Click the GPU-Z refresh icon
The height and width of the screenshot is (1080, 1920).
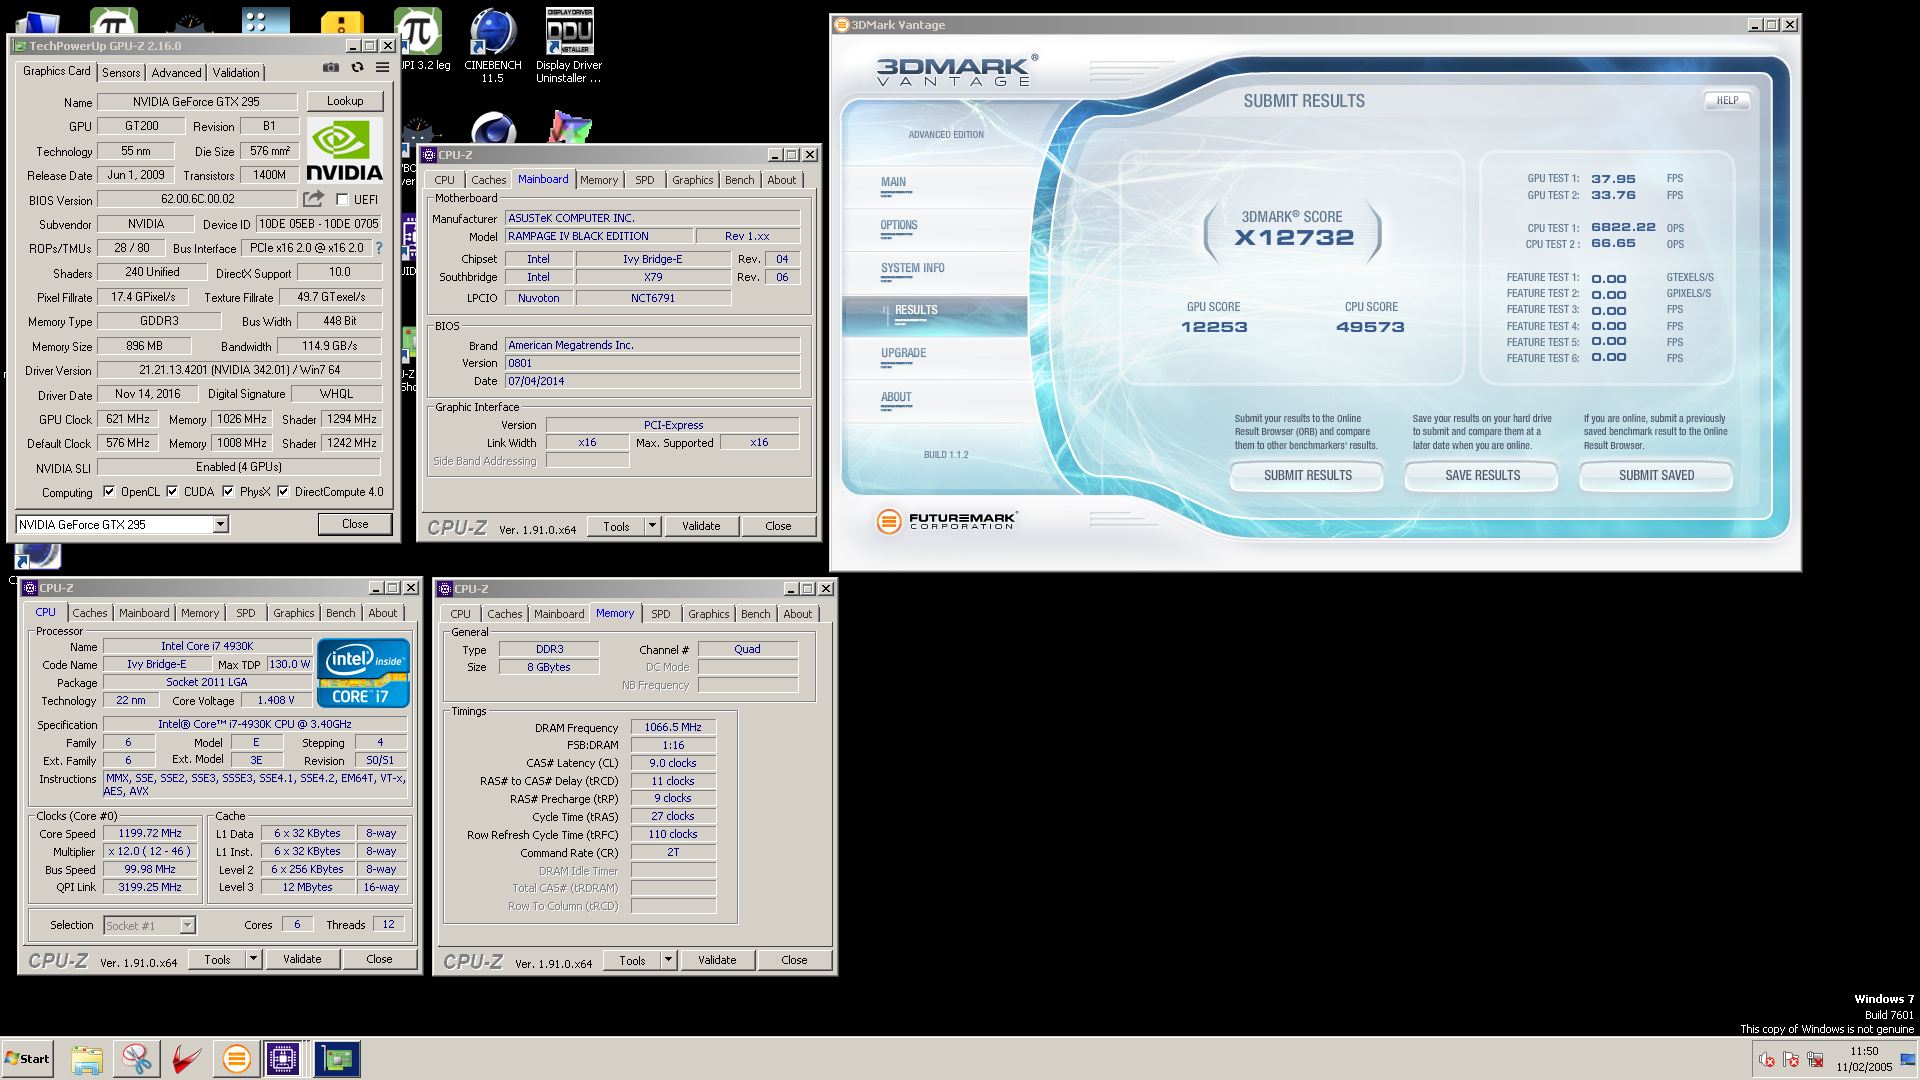pos(357,68)
